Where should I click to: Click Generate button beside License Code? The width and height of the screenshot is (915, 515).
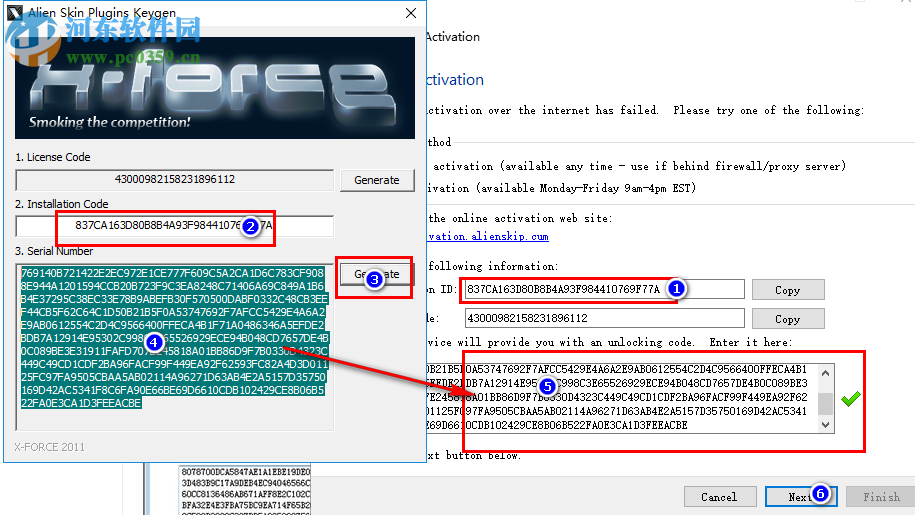[377, 180]
